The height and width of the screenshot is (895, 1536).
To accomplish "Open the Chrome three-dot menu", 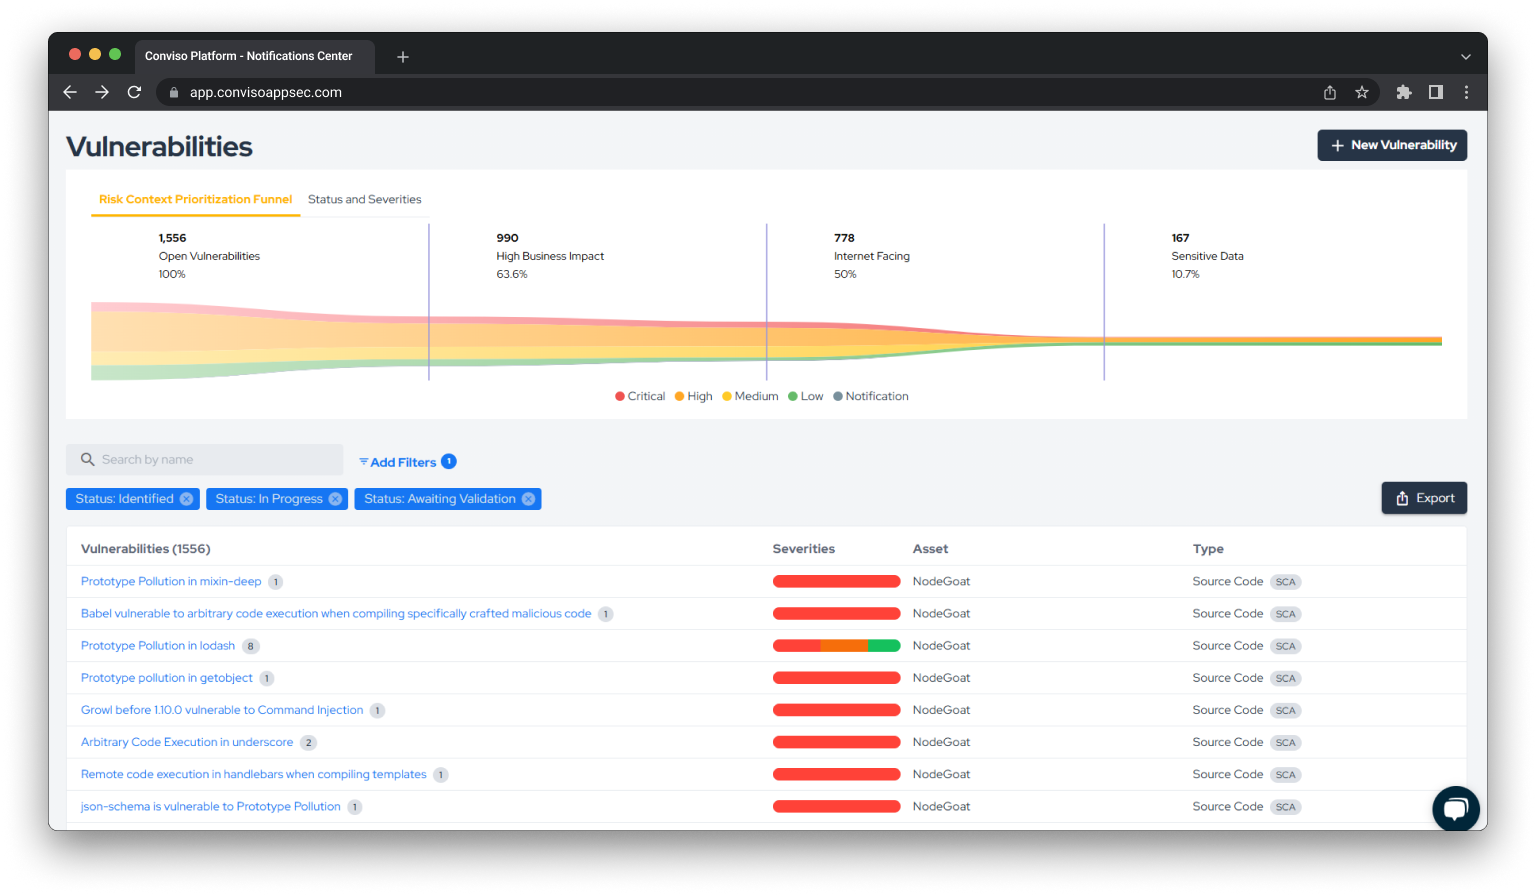I will click(x=1467, y=92).
